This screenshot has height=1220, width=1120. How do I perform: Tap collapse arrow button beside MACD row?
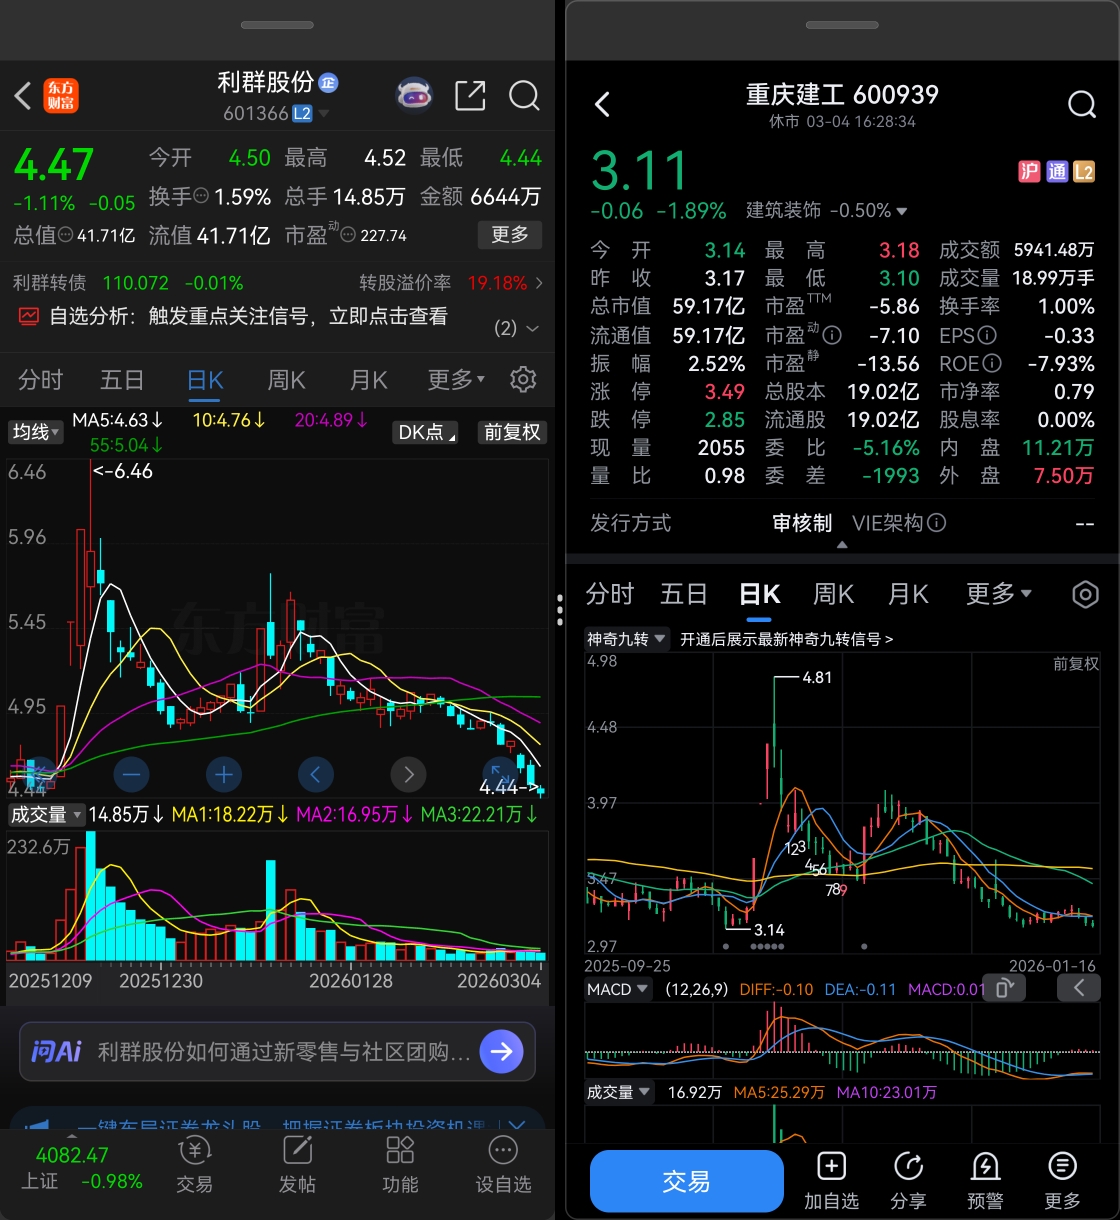tap(1079, 989)
